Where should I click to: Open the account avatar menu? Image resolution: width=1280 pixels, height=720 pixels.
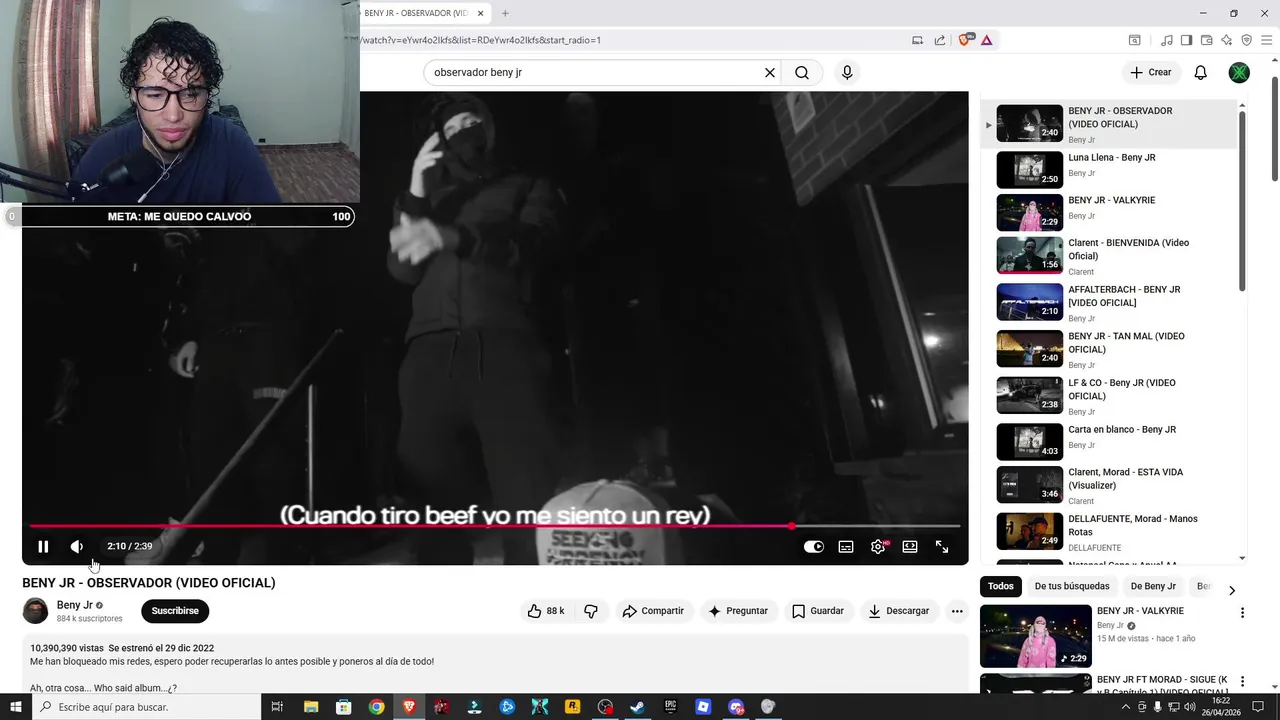pyautogui.click(x=1239, y=72)
